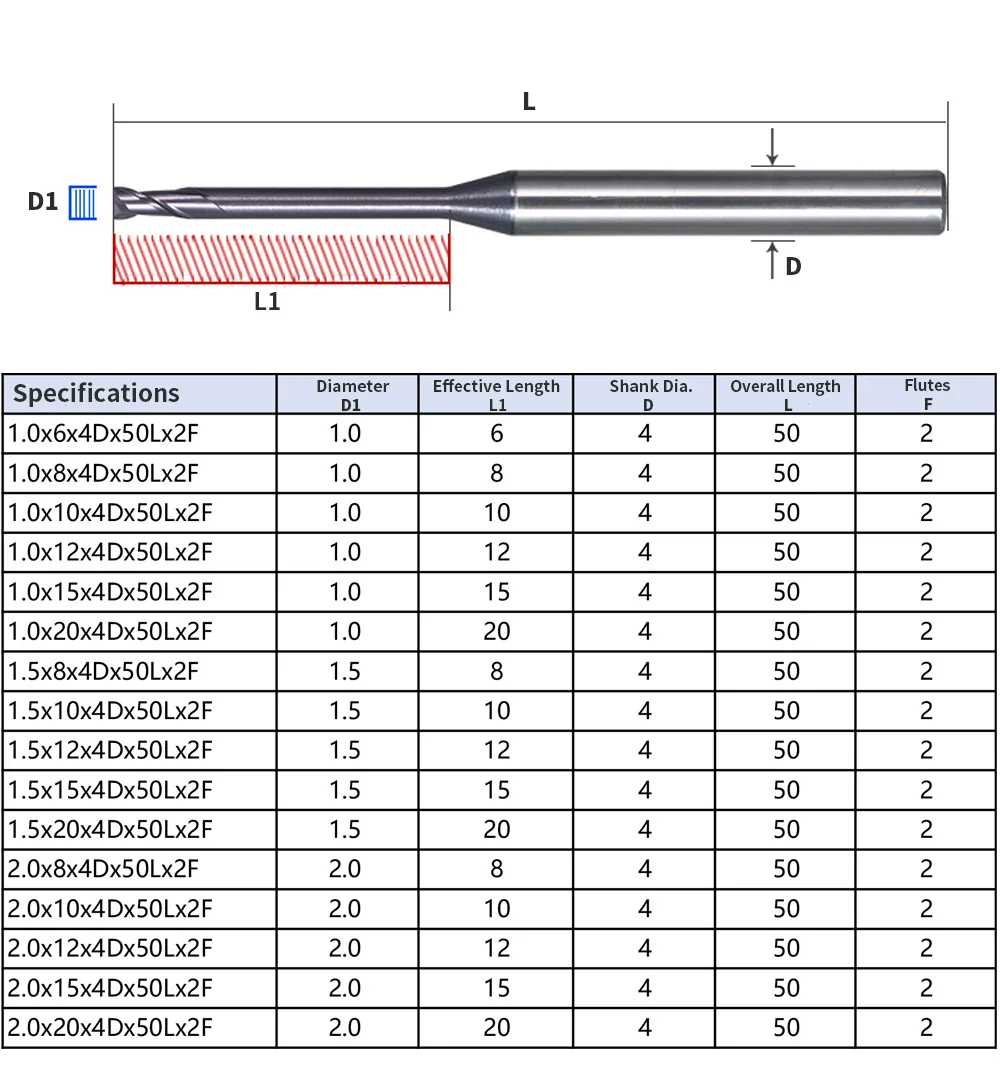Click the upward arrow beside the D label
The height and width of the screenshot is (1090, 1000).
pos(772,260)
